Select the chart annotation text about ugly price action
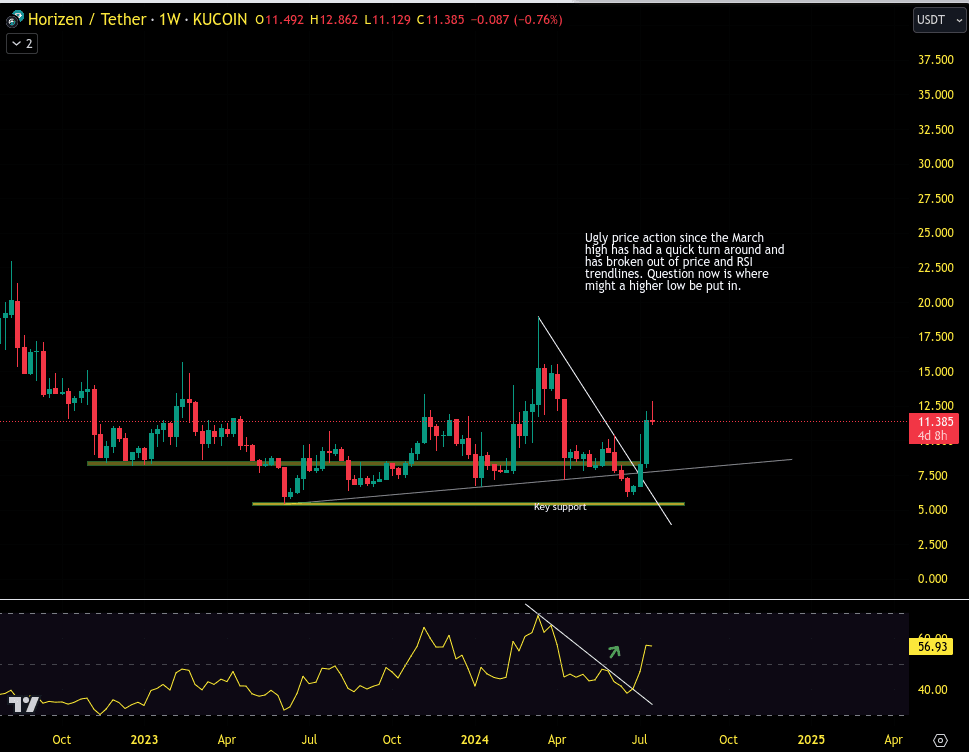The image size is (969, 752). coord(685,261)
